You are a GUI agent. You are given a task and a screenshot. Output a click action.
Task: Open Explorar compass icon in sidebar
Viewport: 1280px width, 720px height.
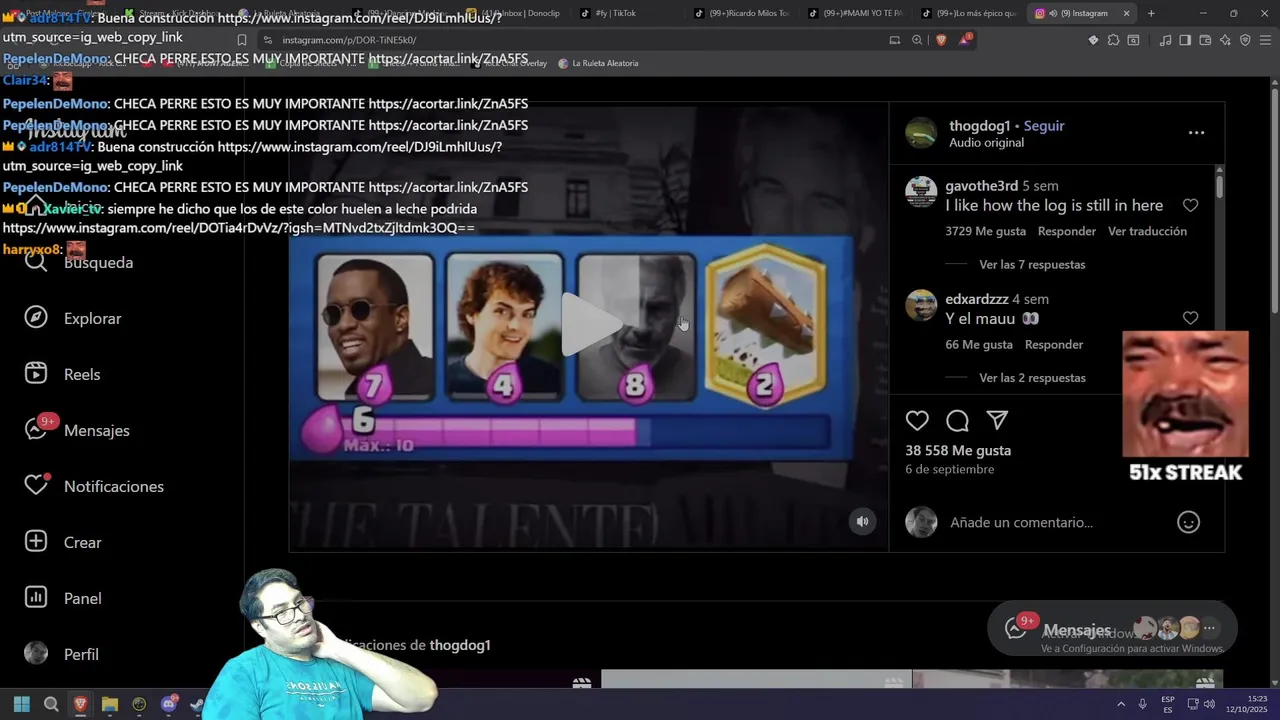click(36, 317)
